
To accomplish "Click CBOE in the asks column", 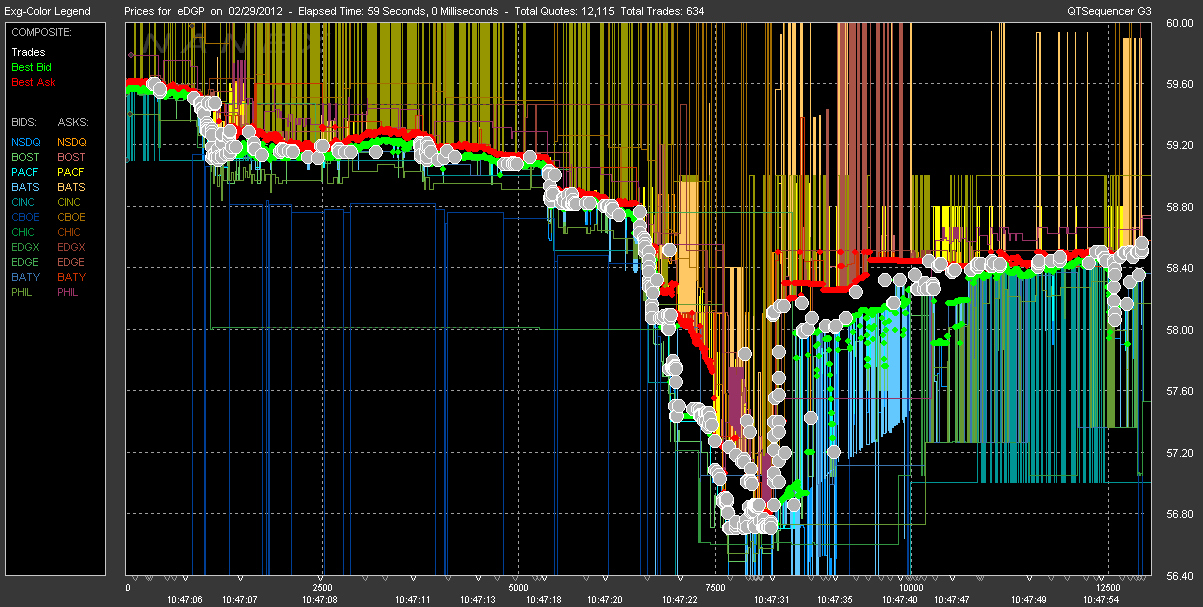I will tap(72, 217).
